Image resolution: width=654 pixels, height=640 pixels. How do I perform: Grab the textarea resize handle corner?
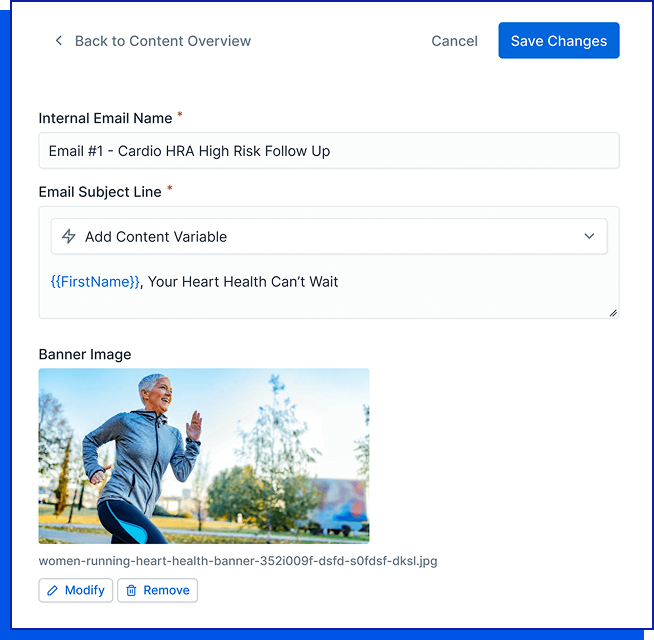613,312
